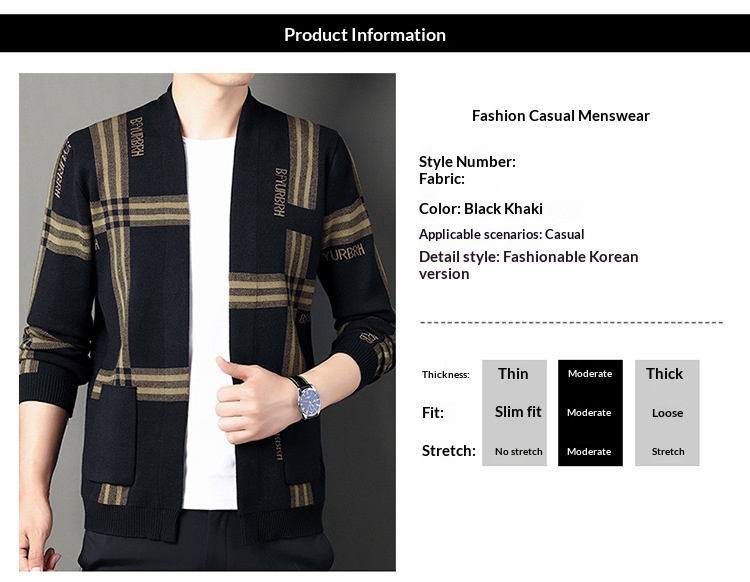Click the Stretch option in the last column

[x=667, y=452]
